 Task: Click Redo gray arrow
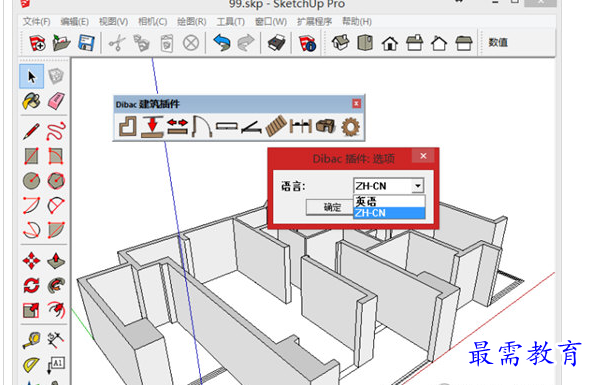(x=246, y=43)
